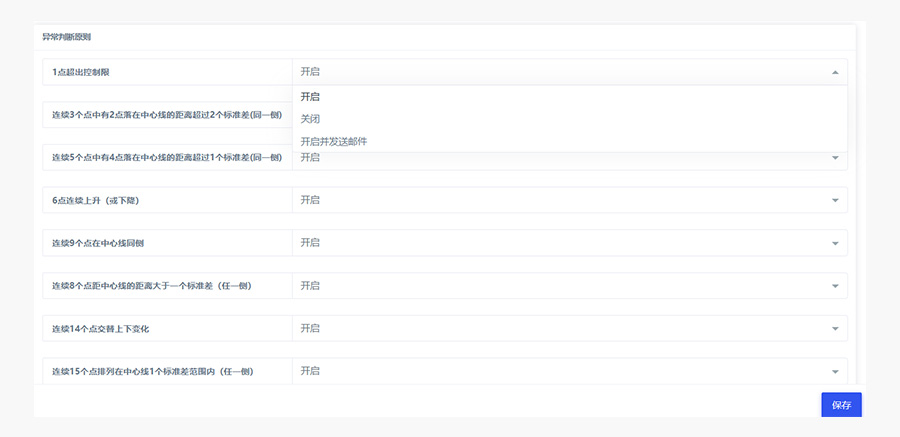Click the '异常判断原则' section header

tap(66, 37)
